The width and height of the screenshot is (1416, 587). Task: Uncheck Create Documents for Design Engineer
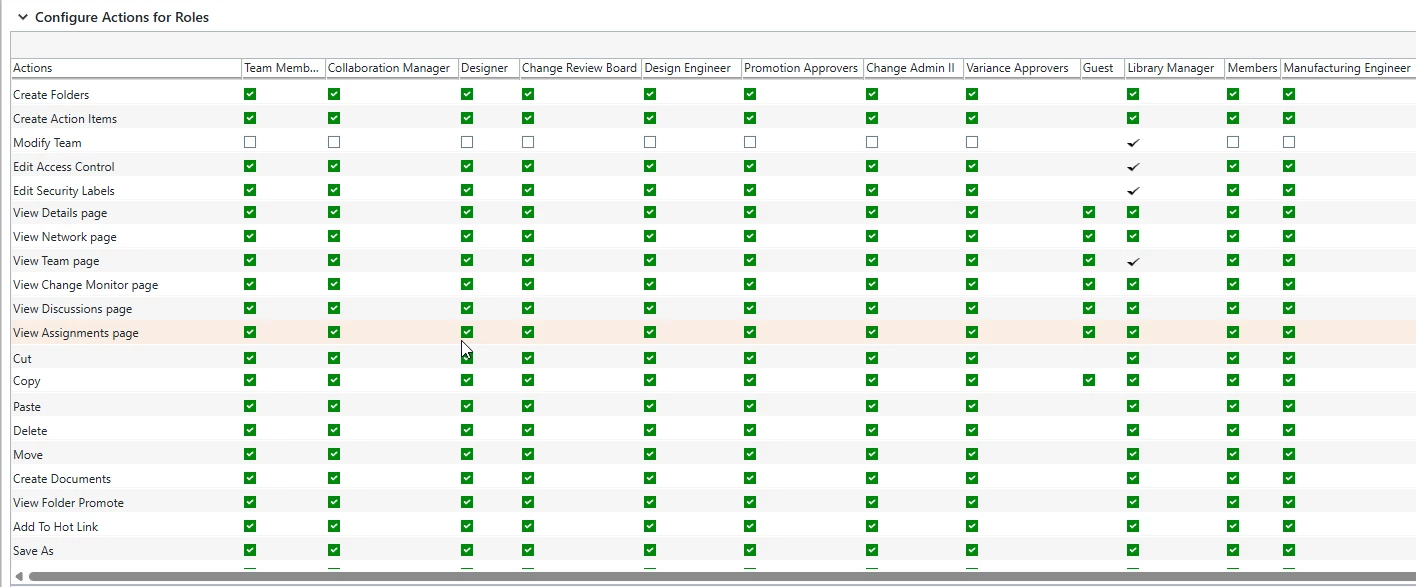650,478
